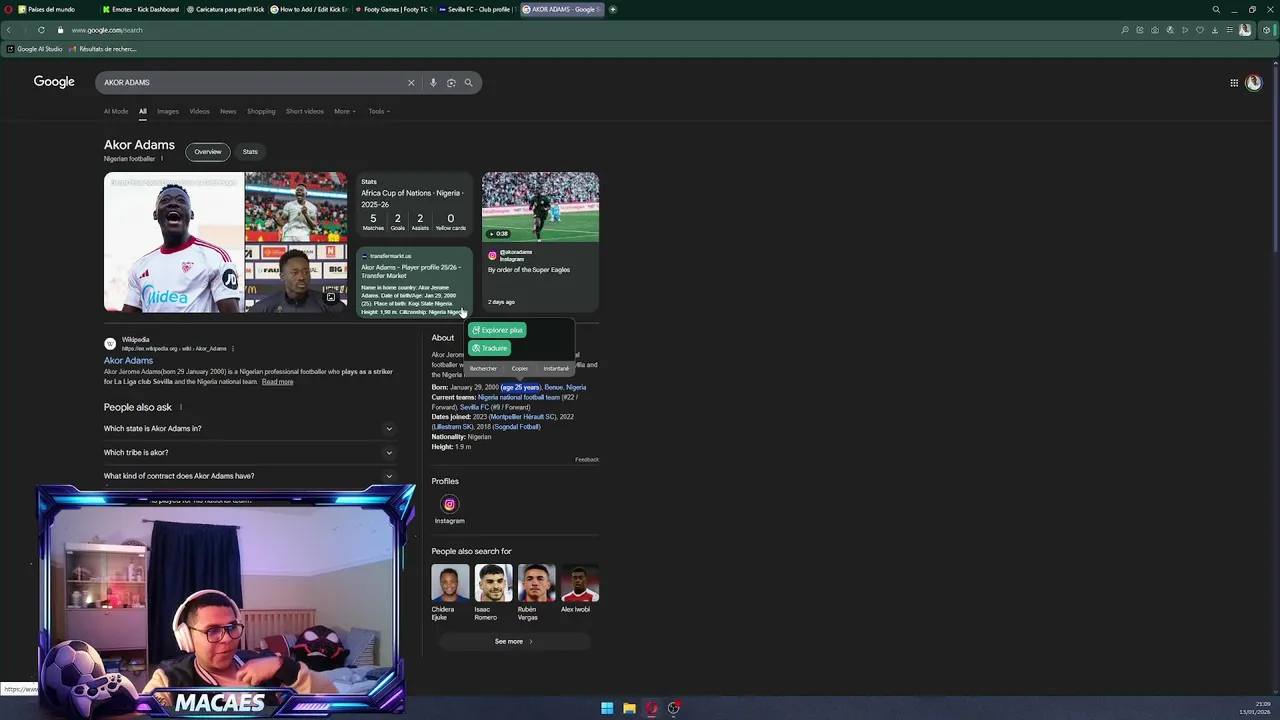Open the News results tab
Viewport: 1280px width, 720px height.
pos(228,111)
